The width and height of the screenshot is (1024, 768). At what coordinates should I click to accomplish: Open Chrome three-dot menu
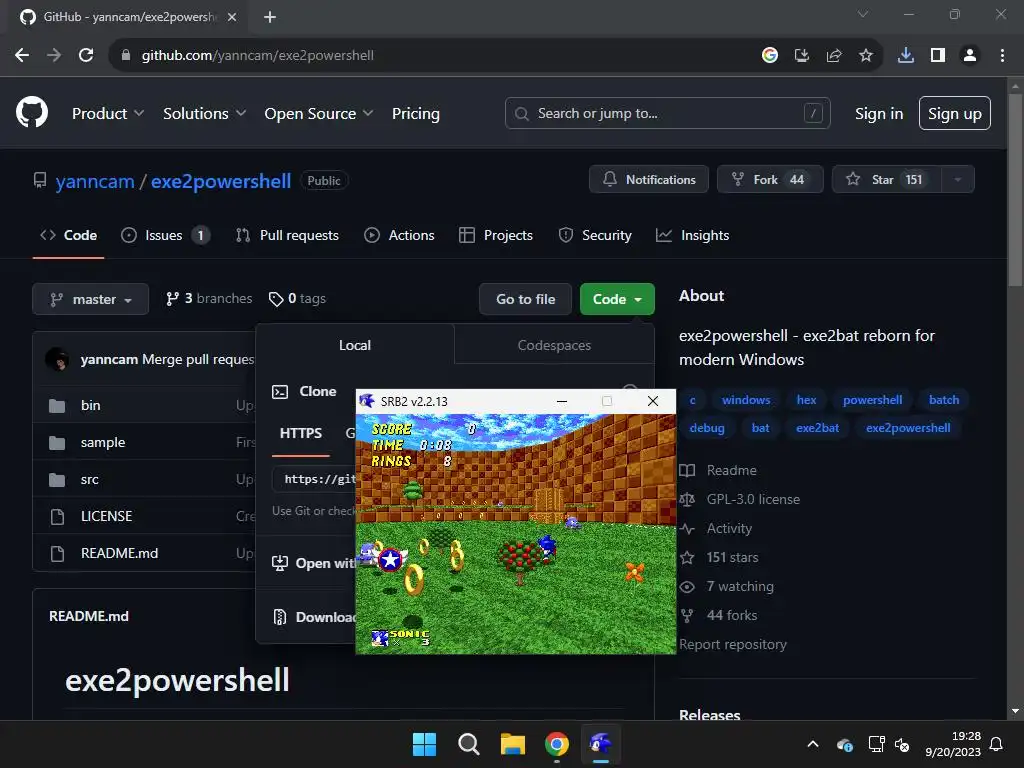pos(1002,56)
